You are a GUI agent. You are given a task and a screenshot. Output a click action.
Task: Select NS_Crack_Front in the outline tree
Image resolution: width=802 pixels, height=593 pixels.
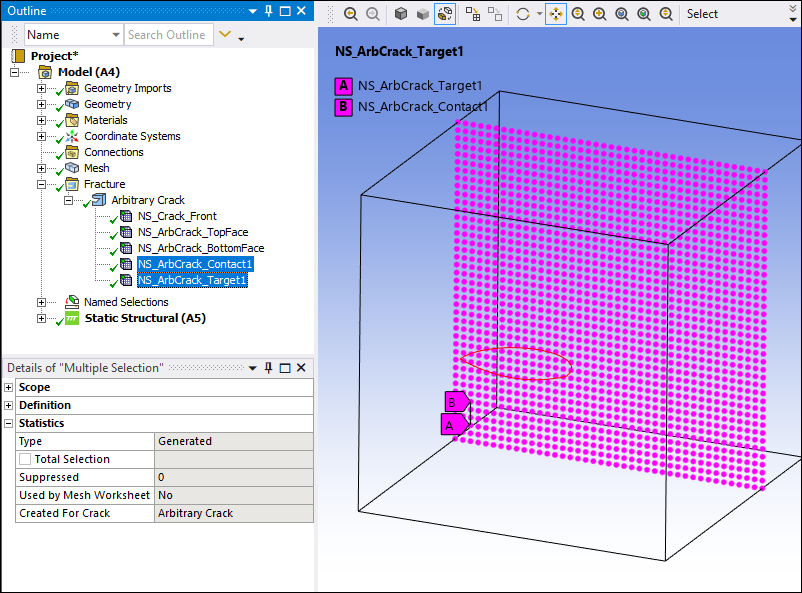click(x=177, y=216)
